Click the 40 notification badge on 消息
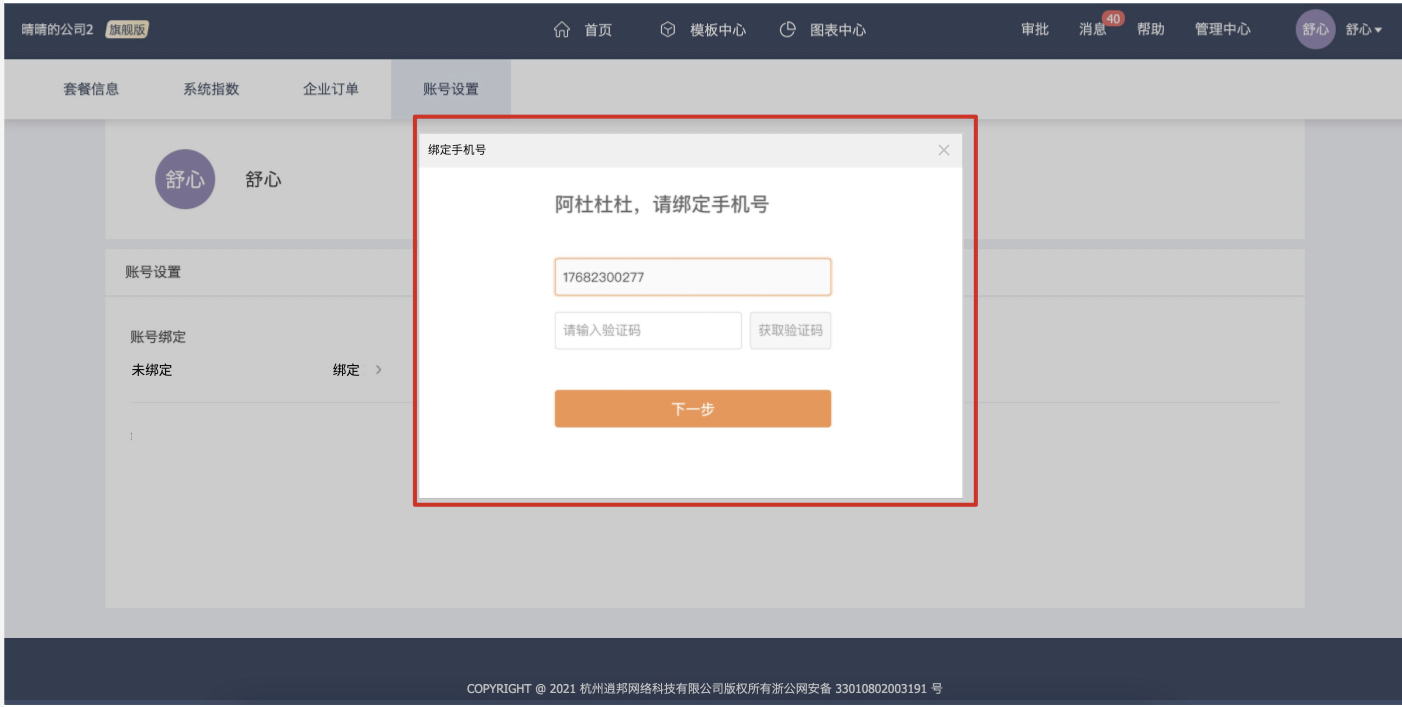Image resolution: width=1402 pixels, height=707 pixels. 1113,19
